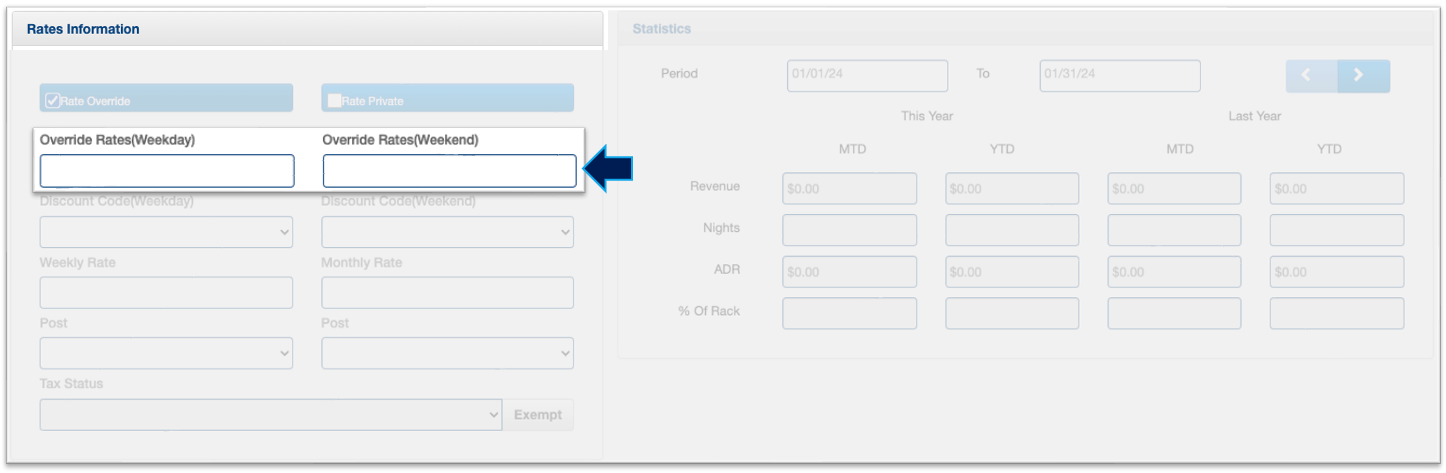Open the Tax Status dropdown
1446x473 pixels.
click(270, 414)
